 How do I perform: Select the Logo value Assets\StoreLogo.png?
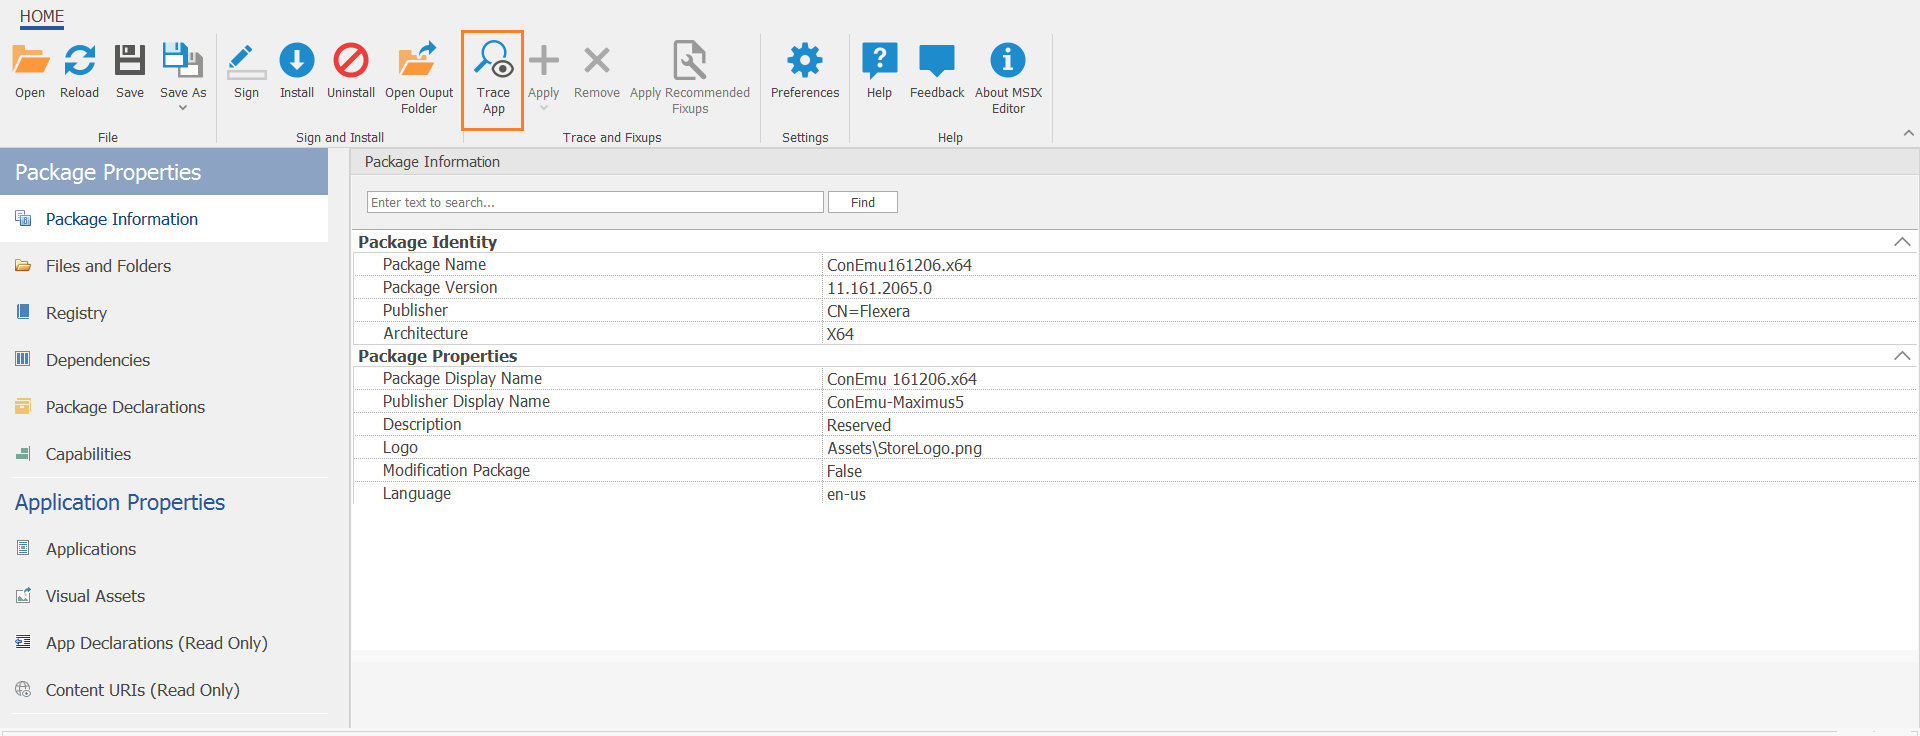904,448
